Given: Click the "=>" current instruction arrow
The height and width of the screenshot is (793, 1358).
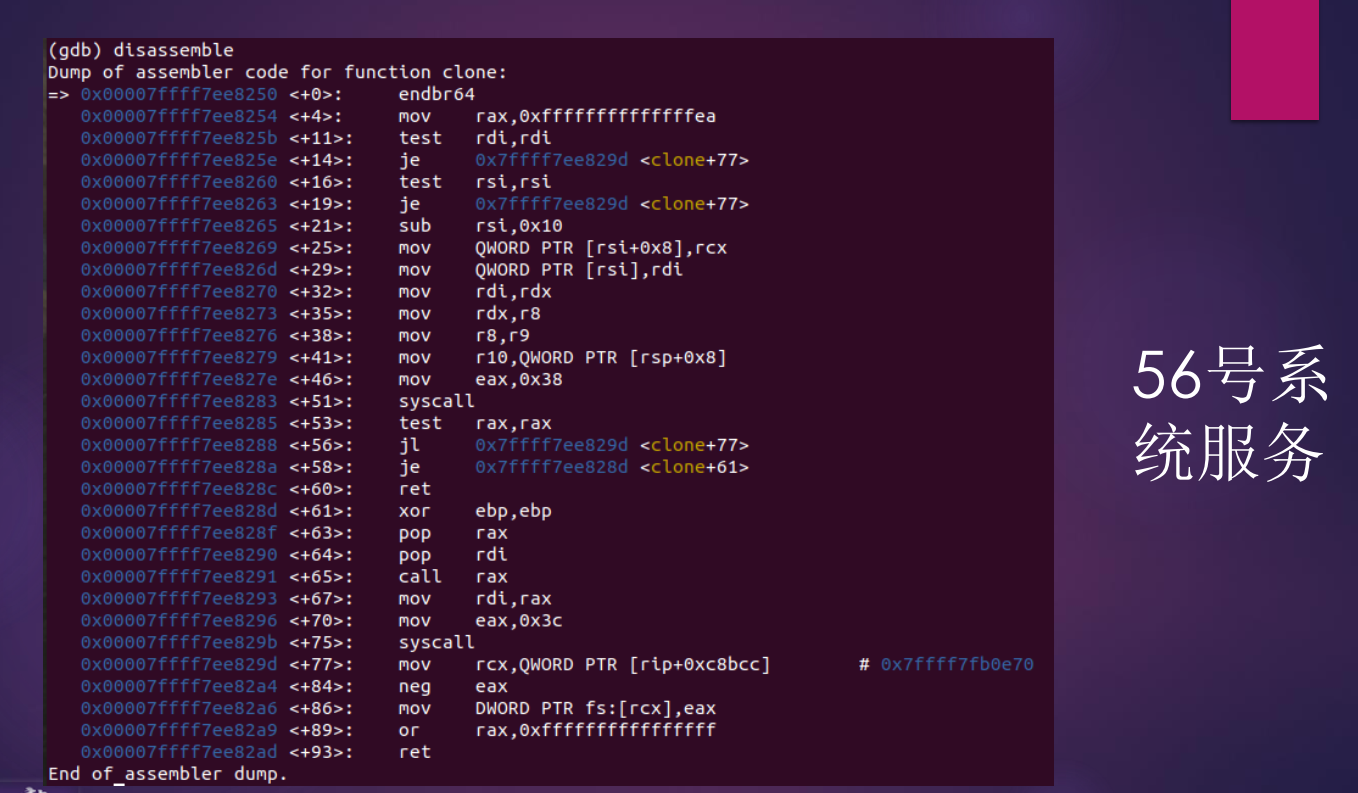Looking at the screenshot, I should tap(59, 94).
